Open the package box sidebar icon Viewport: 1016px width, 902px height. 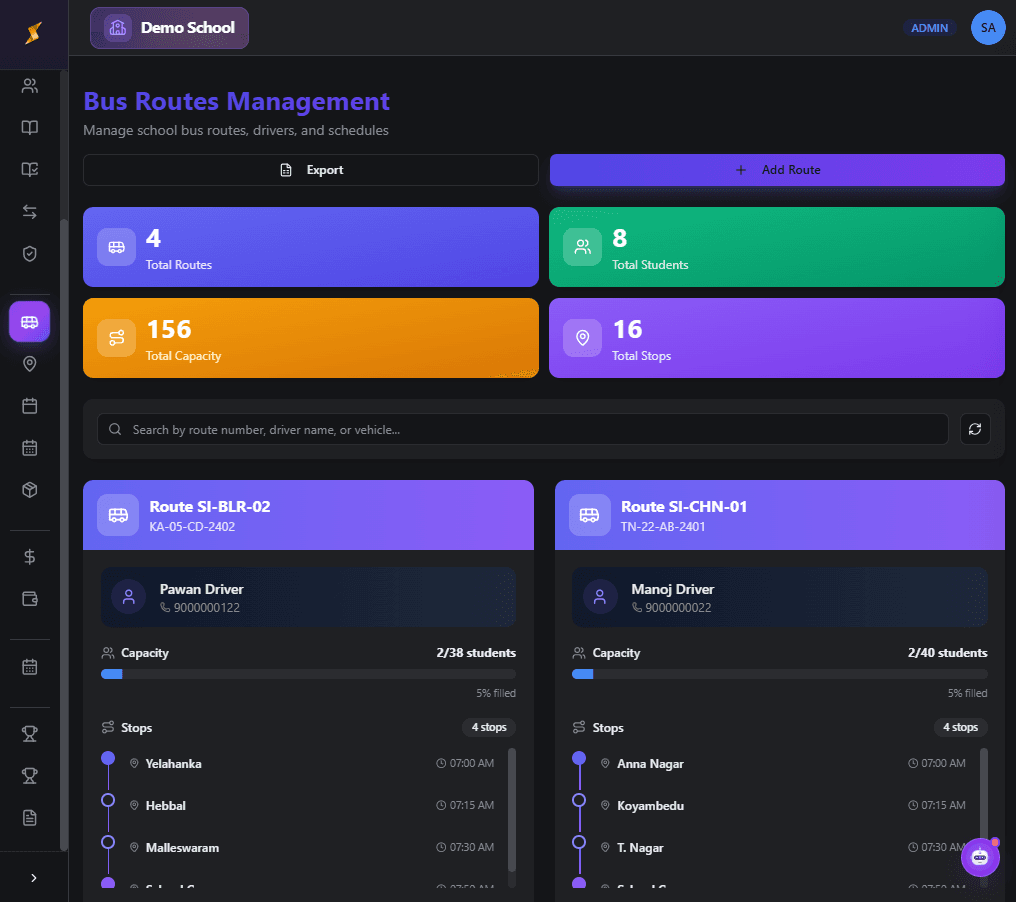[x=30, y=490]
